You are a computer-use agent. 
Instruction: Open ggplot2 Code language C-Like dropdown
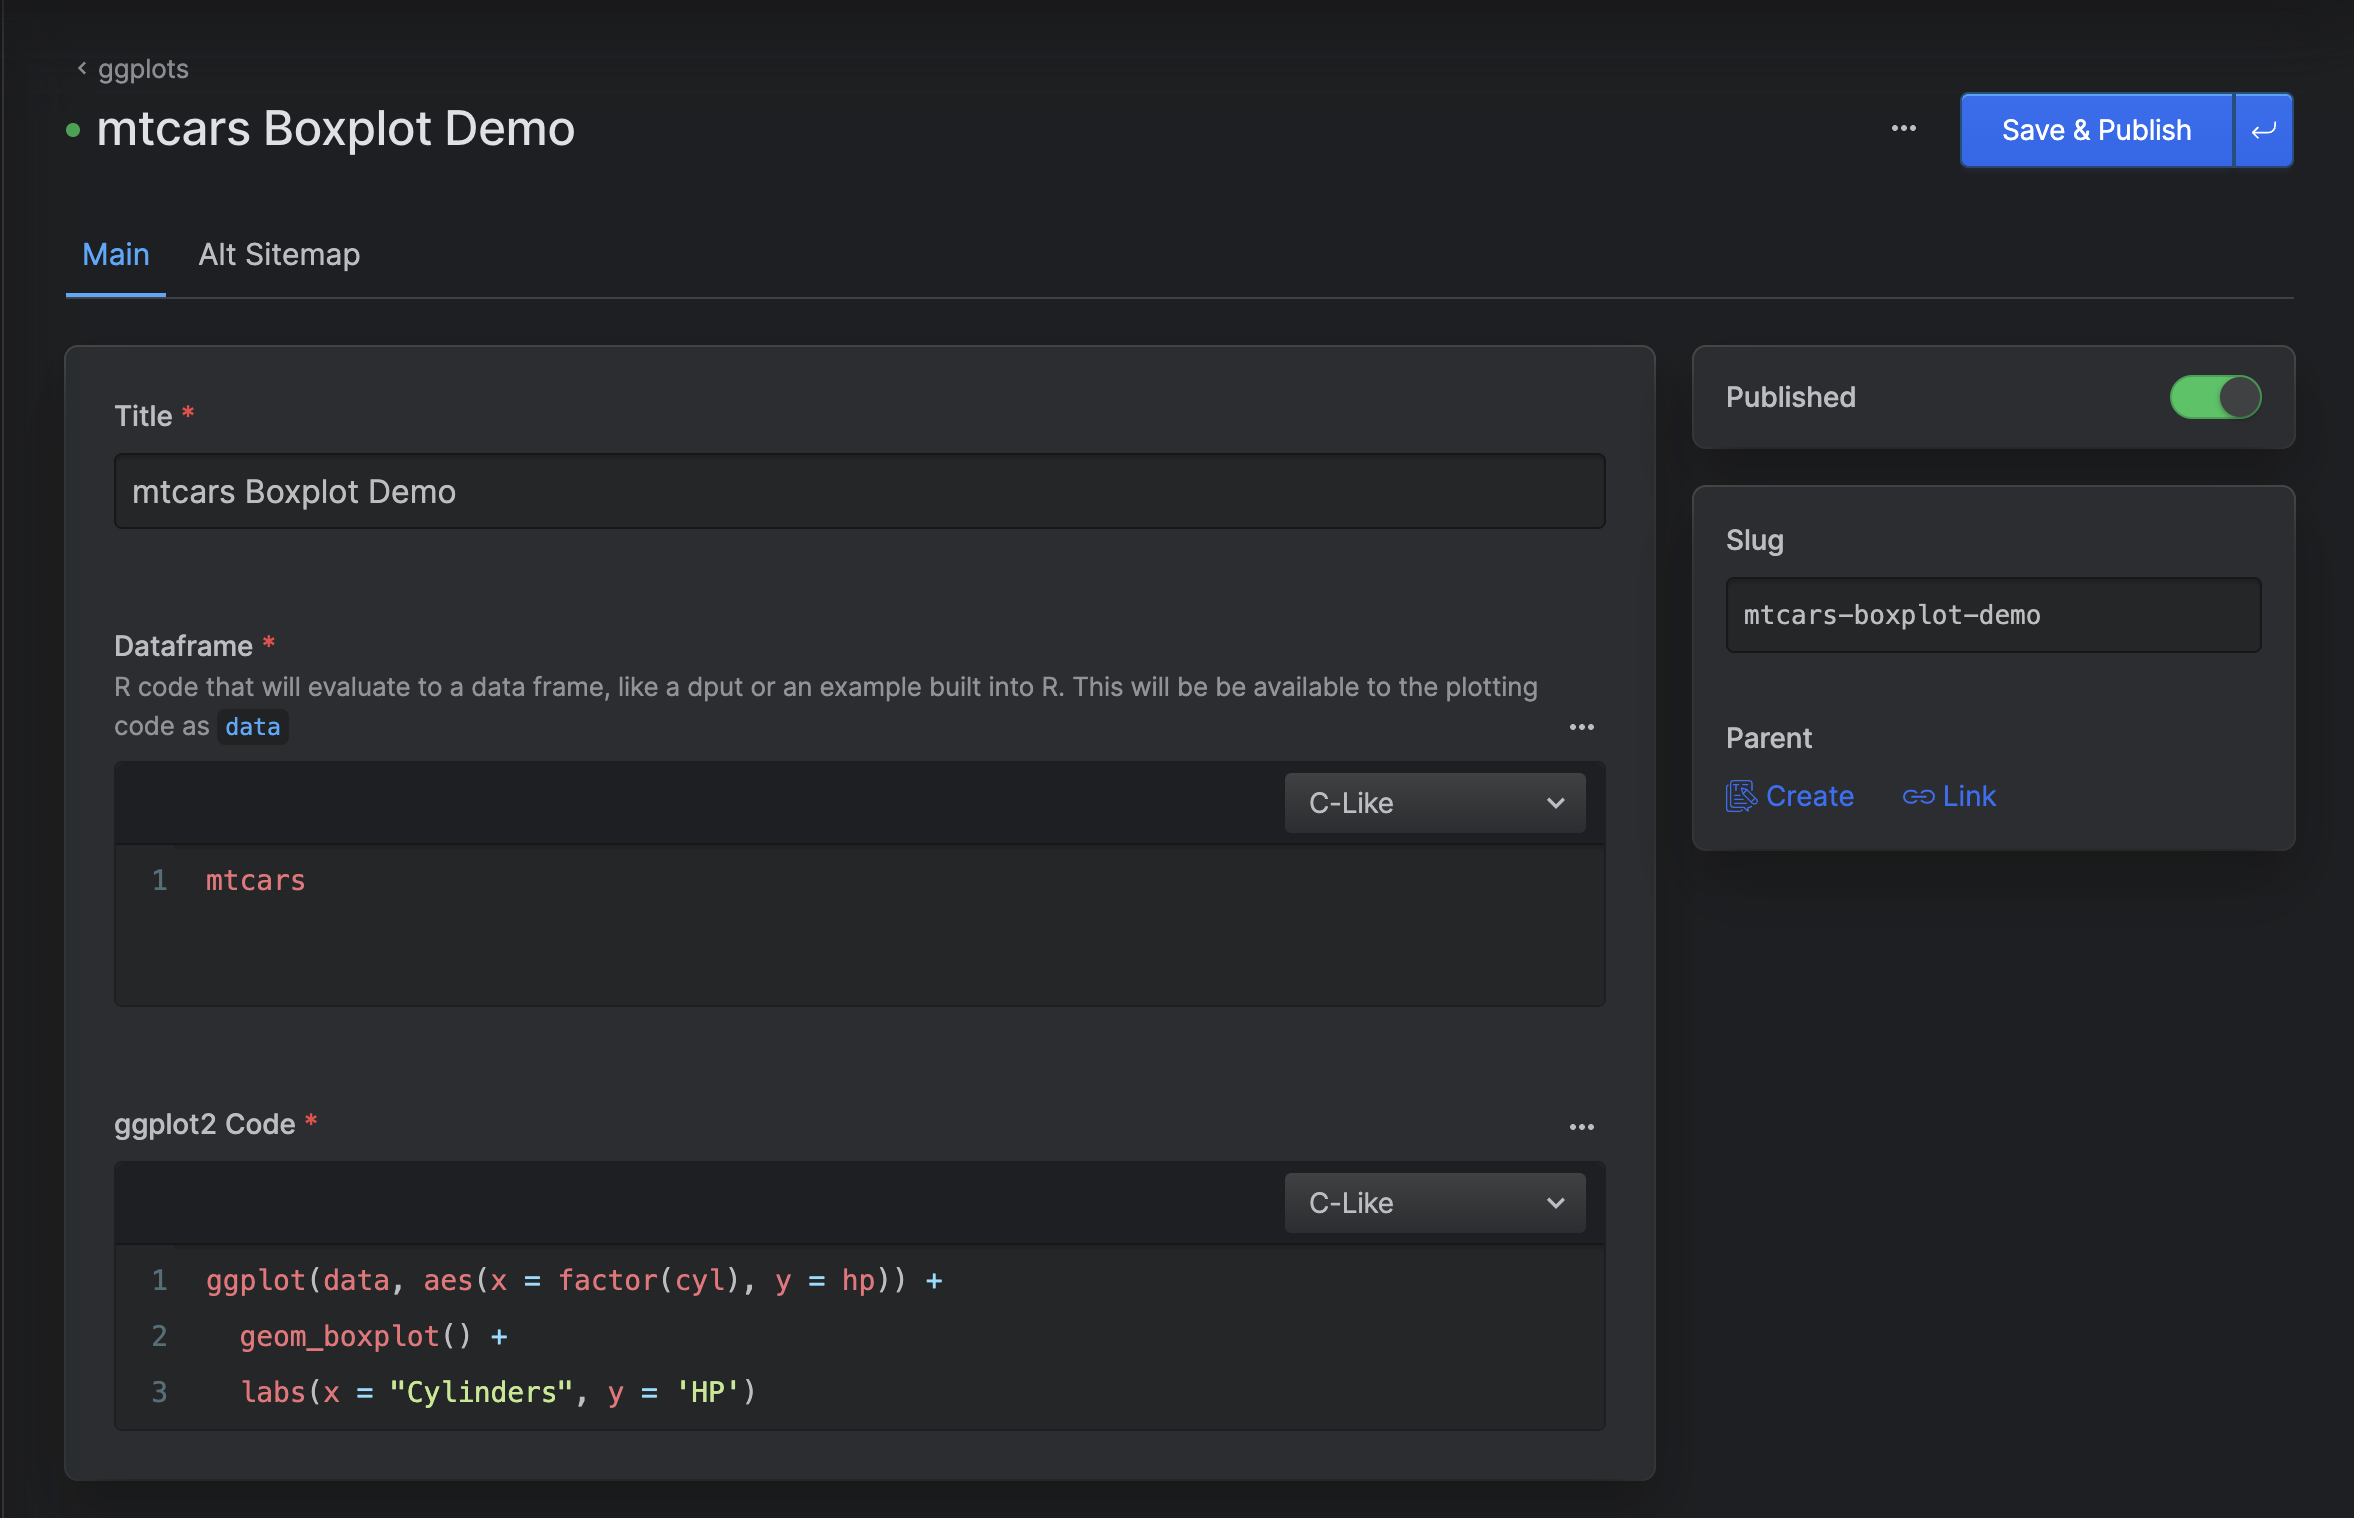click(1435, 1203)
